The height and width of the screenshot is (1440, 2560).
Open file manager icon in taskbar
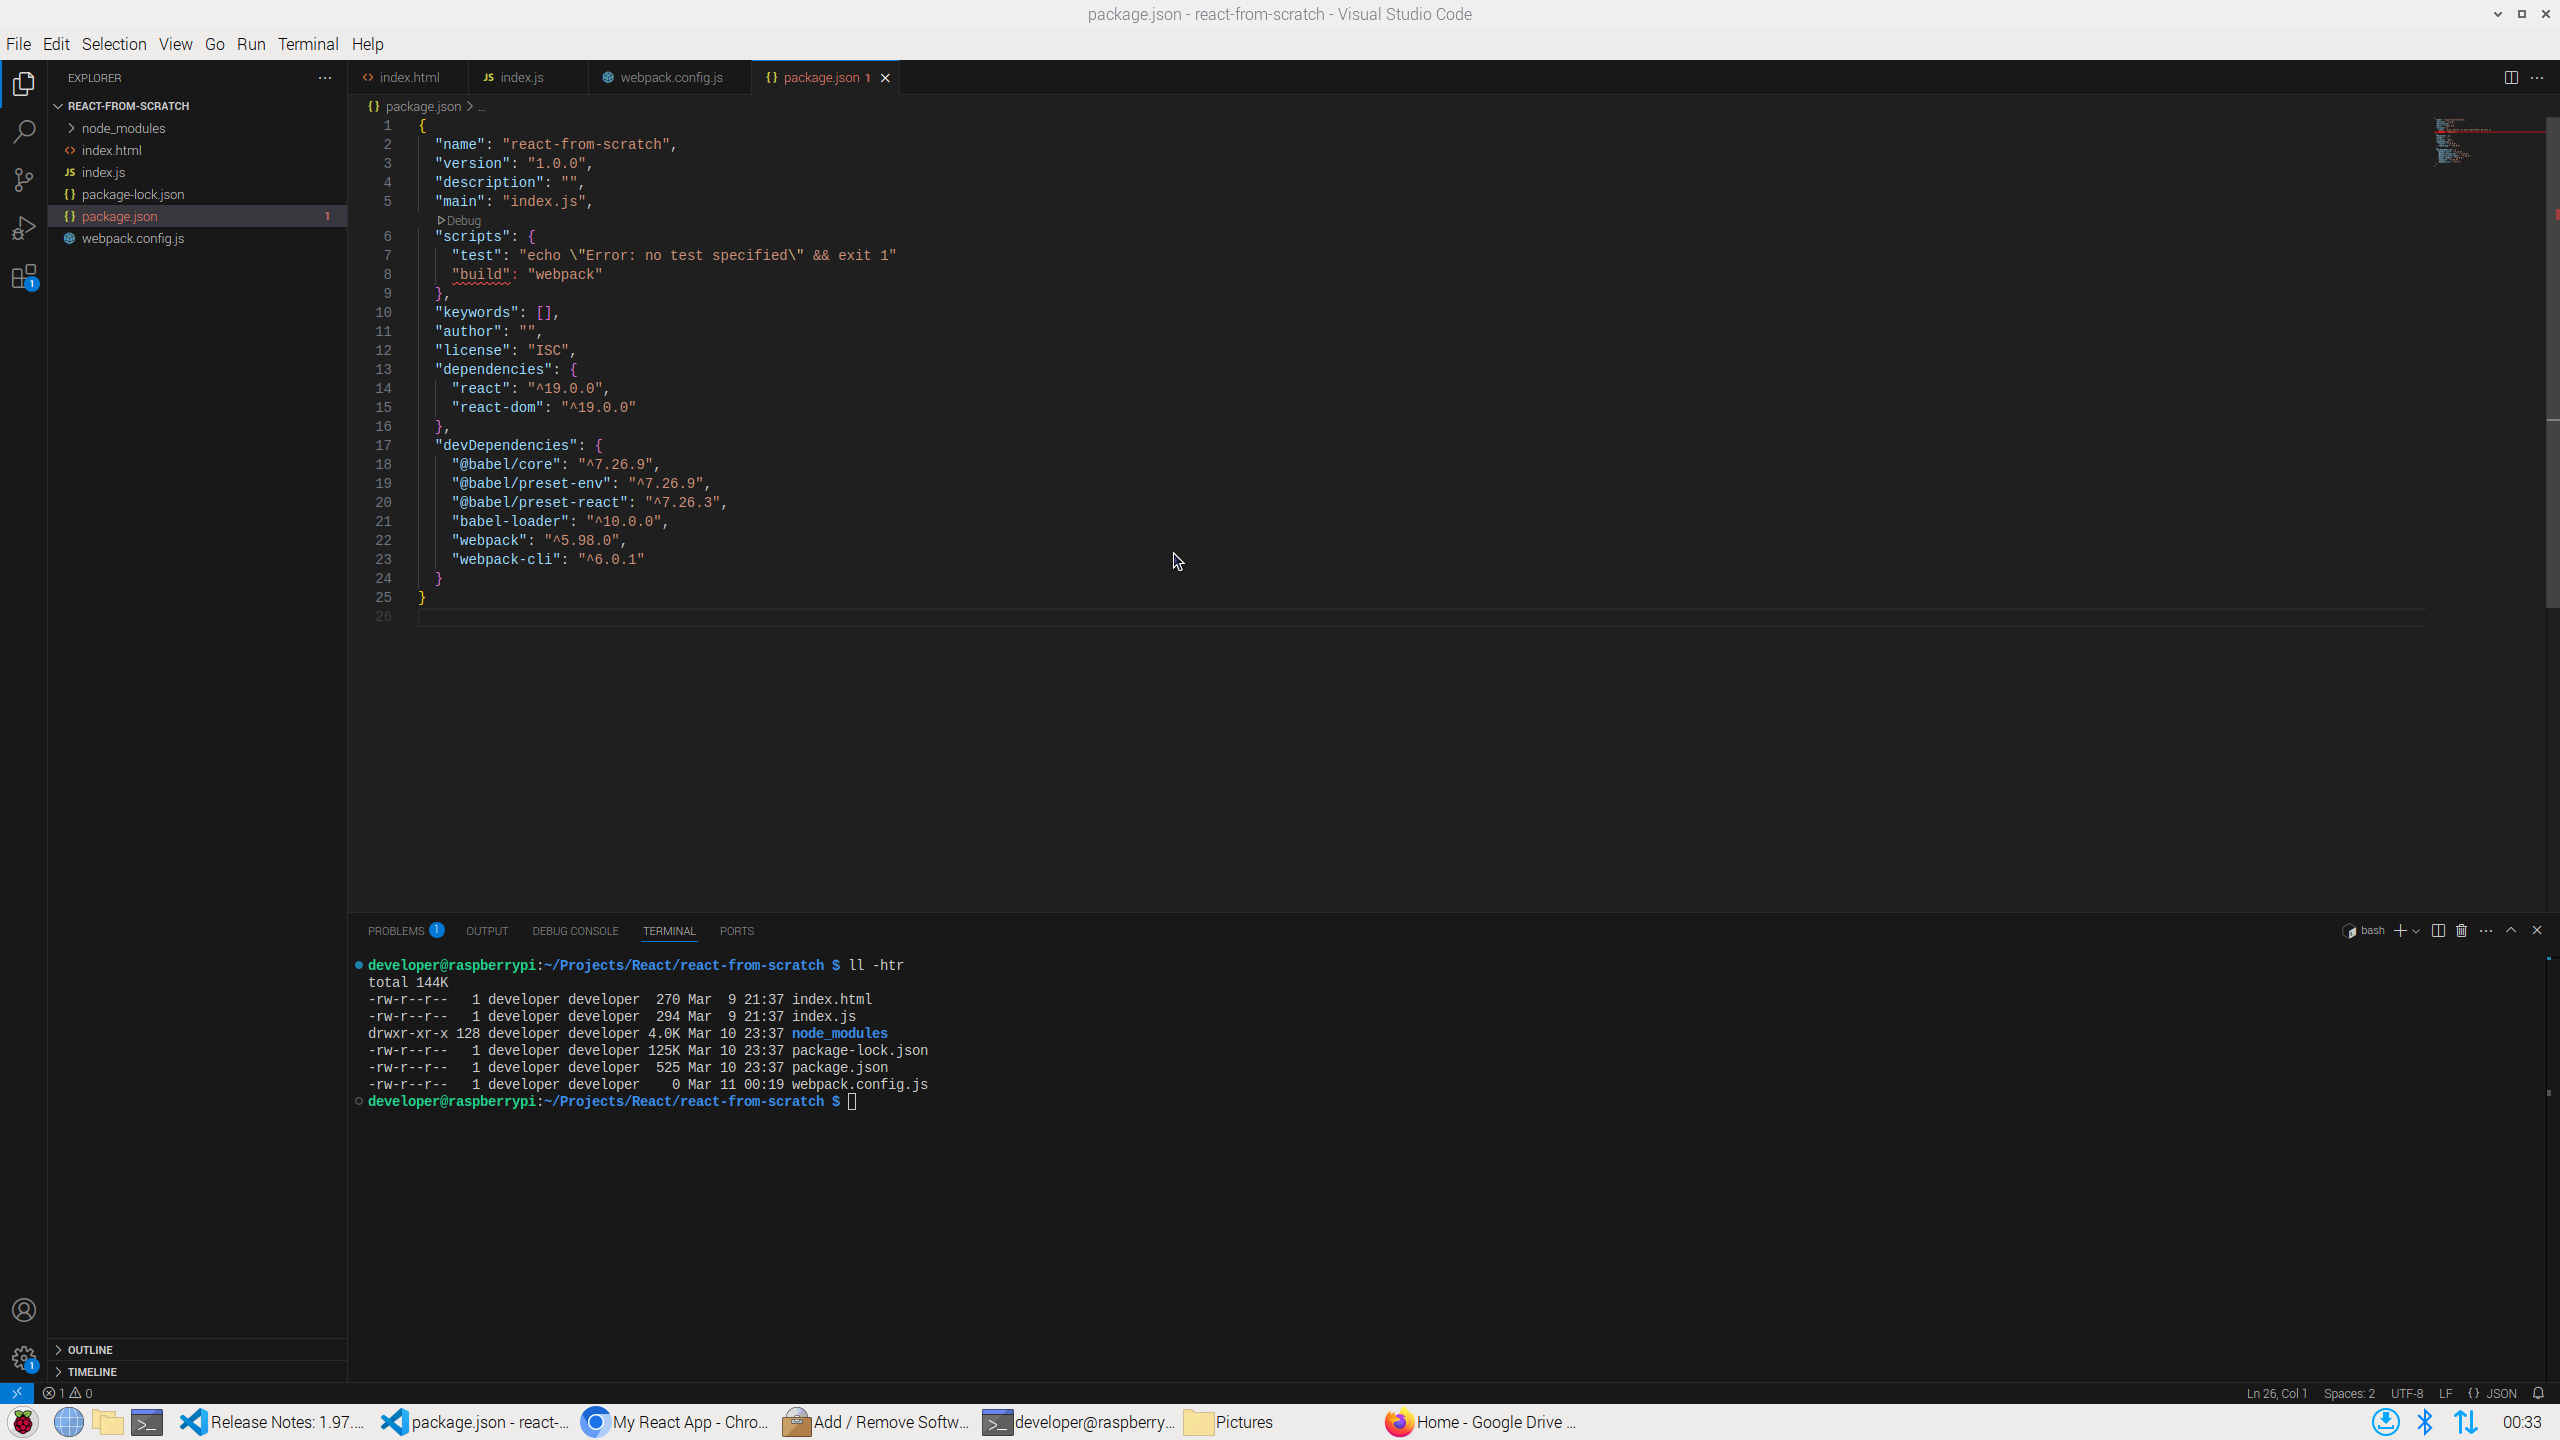coord(108,1422)
